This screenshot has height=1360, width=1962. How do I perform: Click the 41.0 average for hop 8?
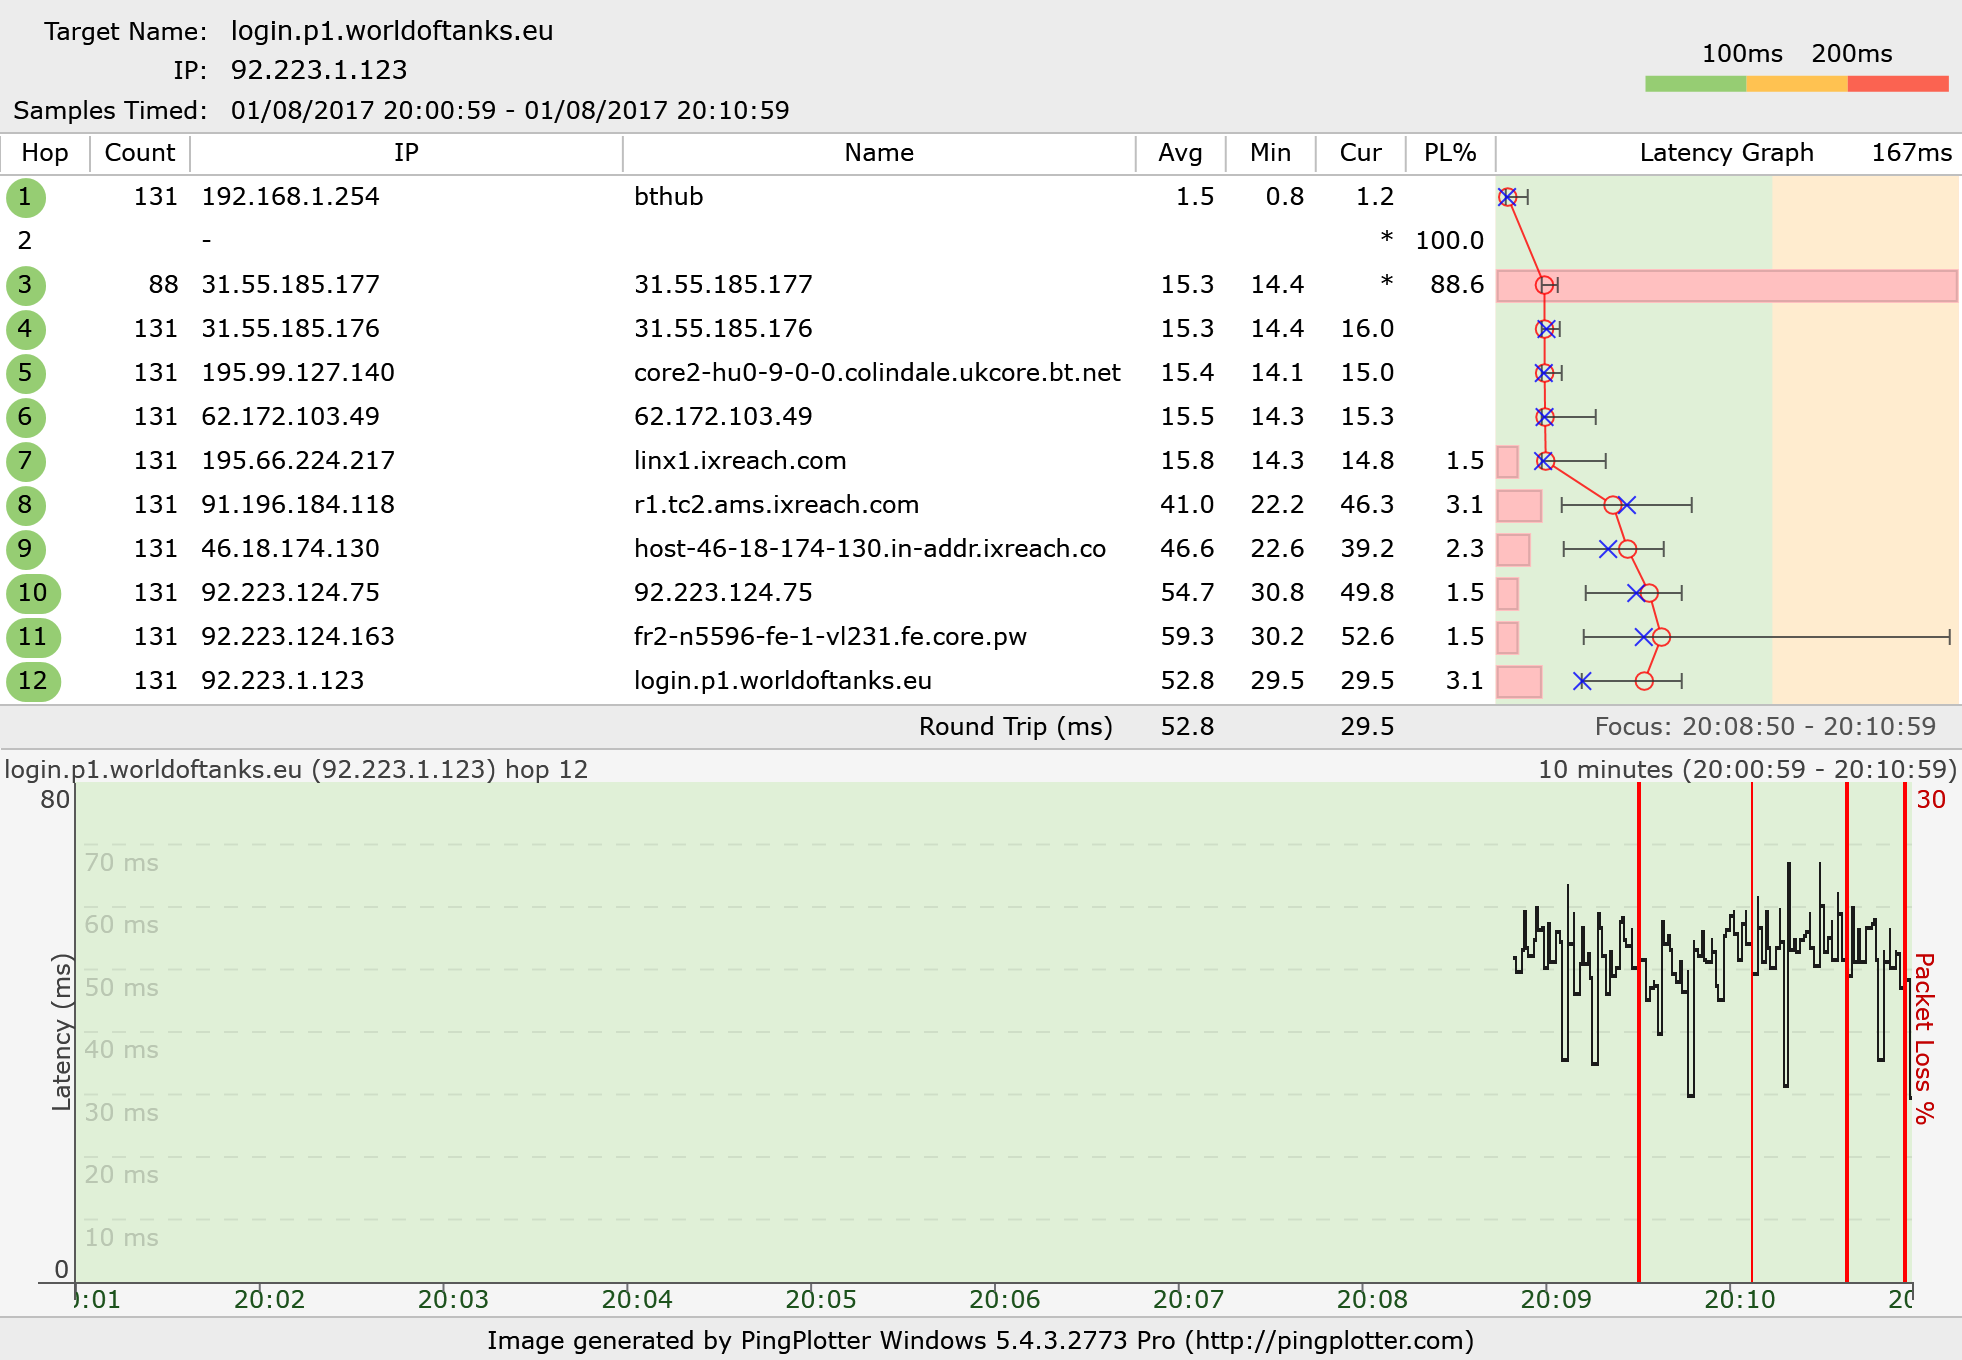[1187, 505]
